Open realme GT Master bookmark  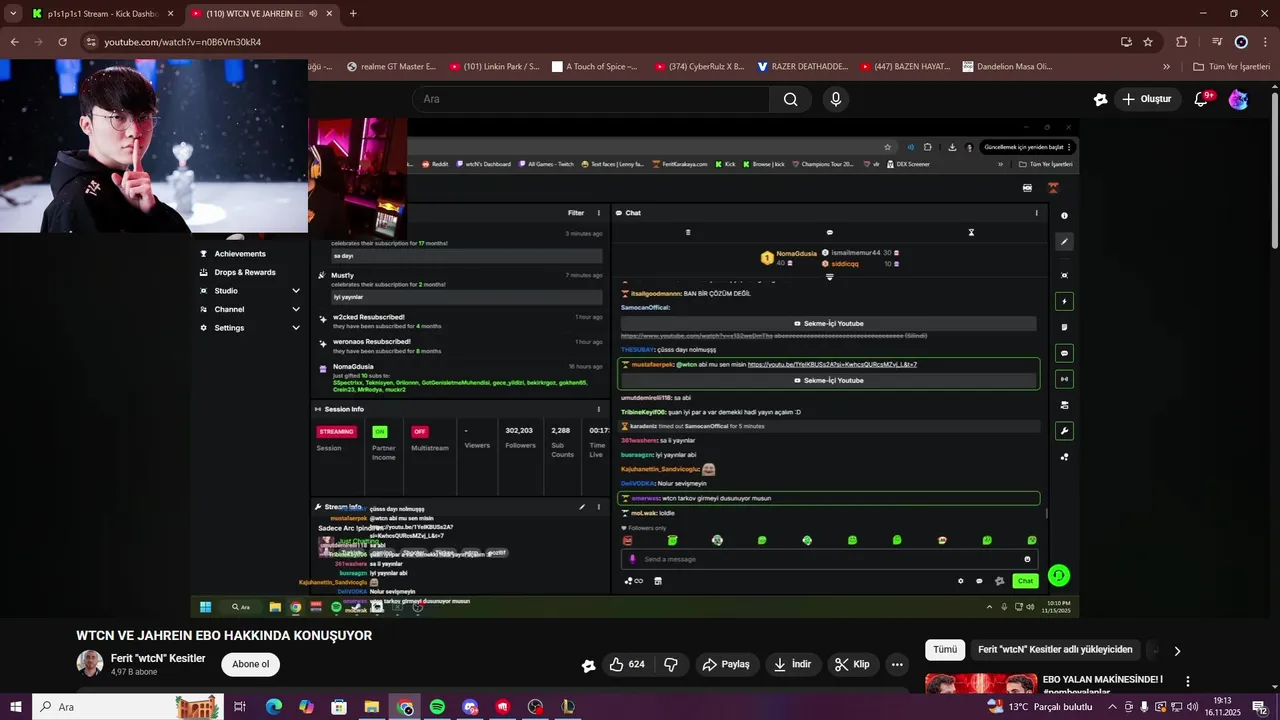[391, 67]
